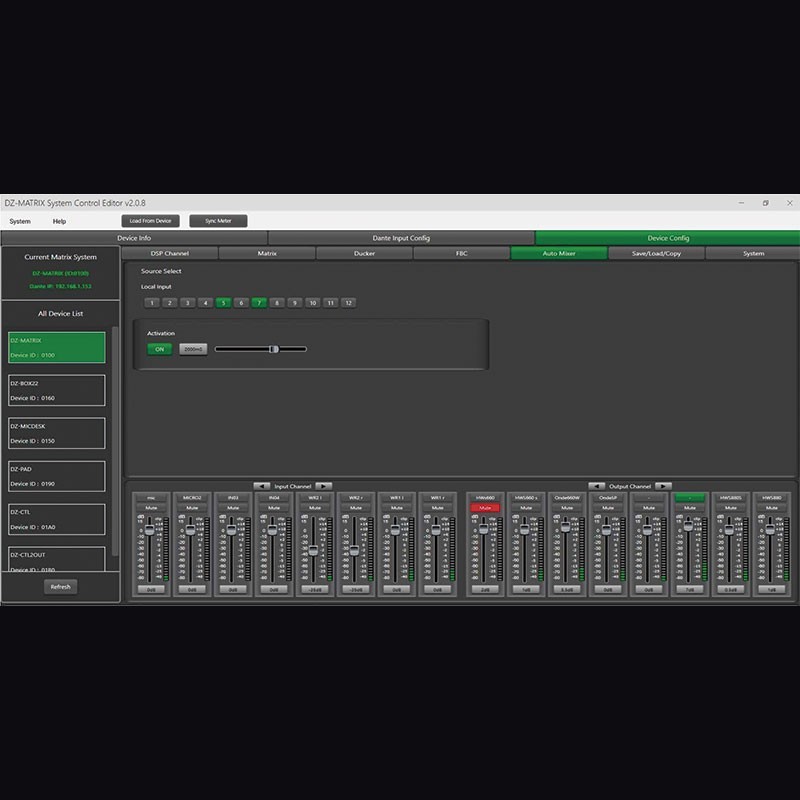Mute the WR2 l input channel

click(x=315, y=508)
